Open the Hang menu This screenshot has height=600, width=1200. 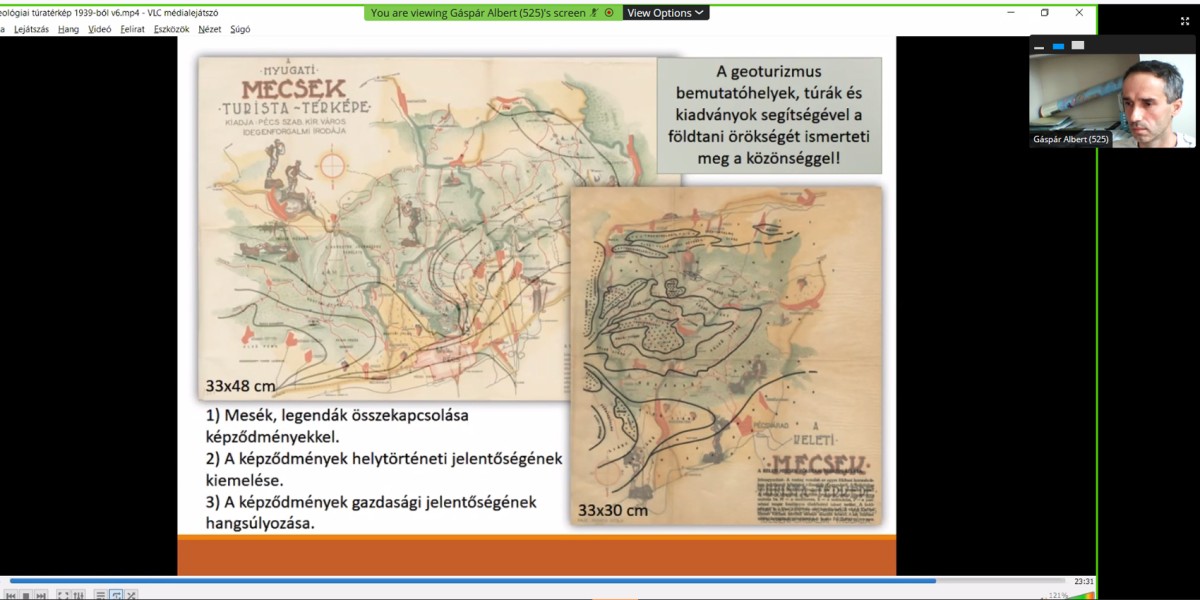(68, 29)
